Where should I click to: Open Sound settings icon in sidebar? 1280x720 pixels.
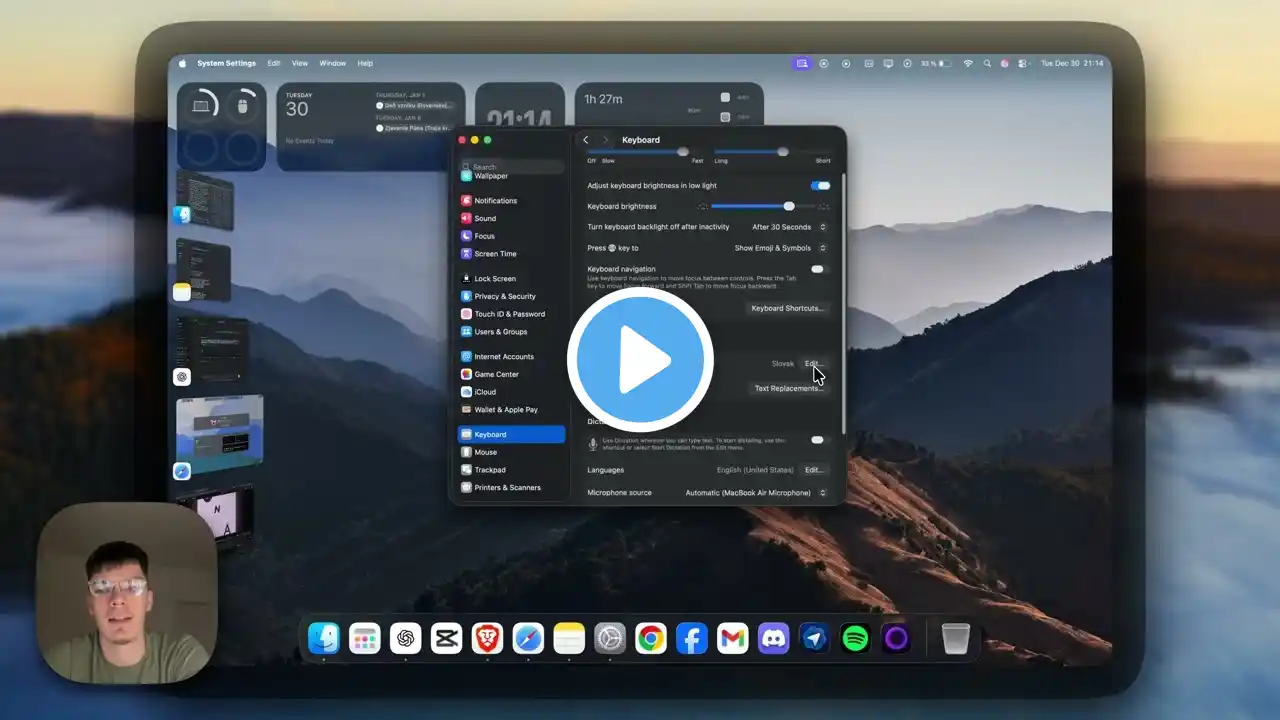[466, 218]
